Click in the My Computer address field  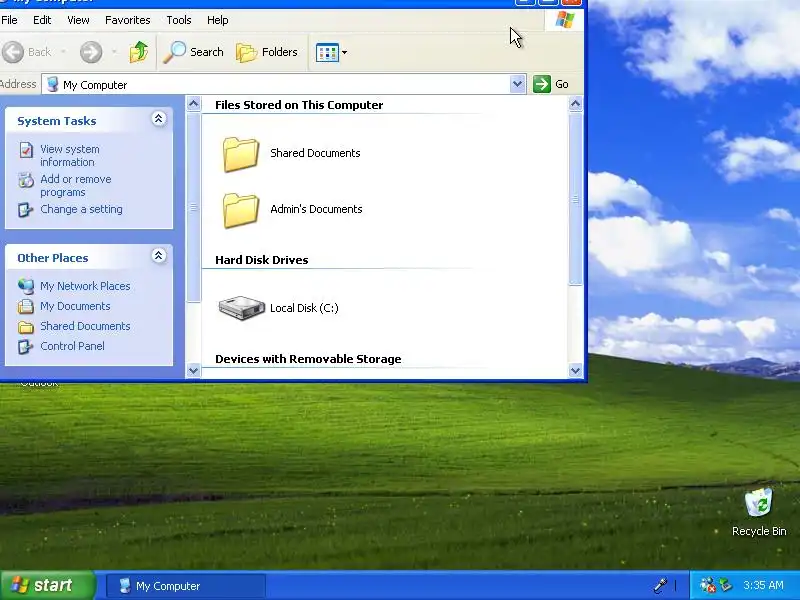[x=284, y=84]
